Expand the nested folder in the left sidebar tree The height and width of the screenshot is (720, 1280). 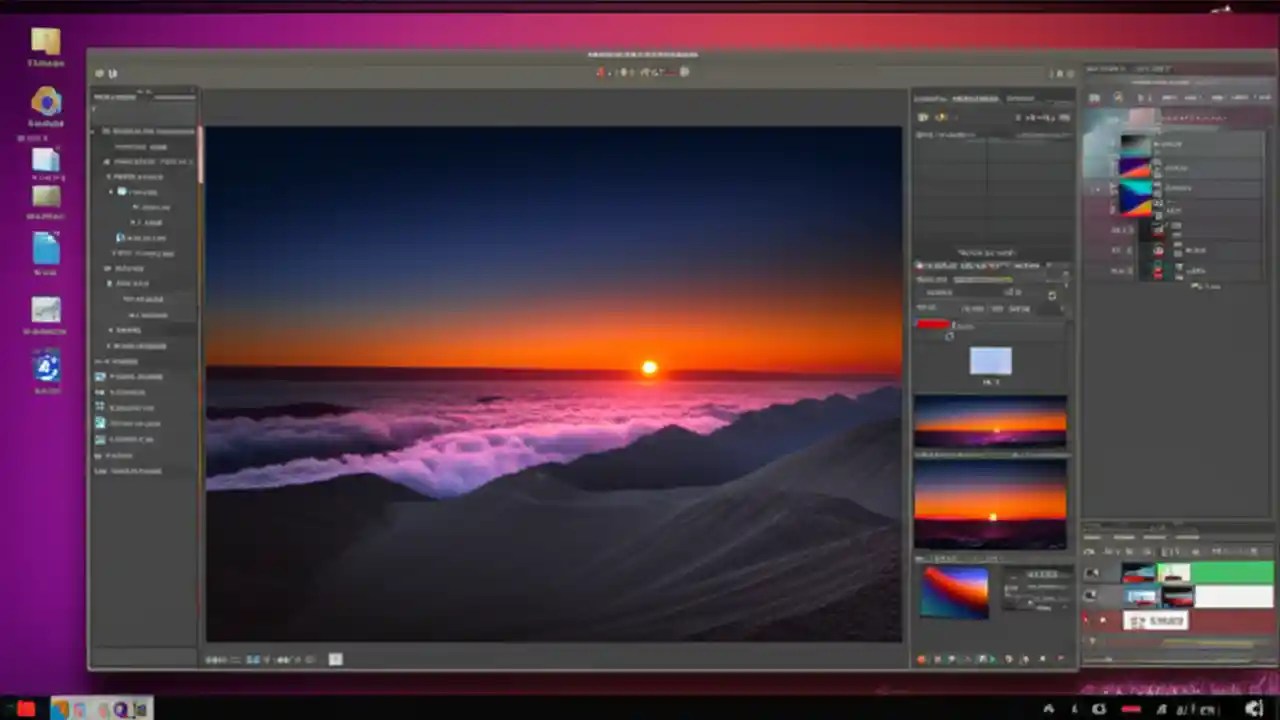pos(110,192)
